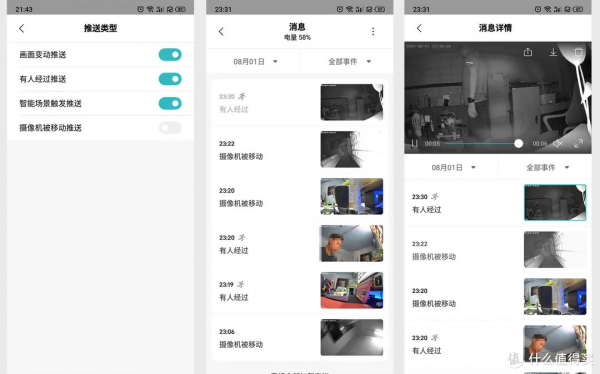Tap the delete trash icon on the video
600x374 pixels.
pyautogui.click(x=579, y=52)
